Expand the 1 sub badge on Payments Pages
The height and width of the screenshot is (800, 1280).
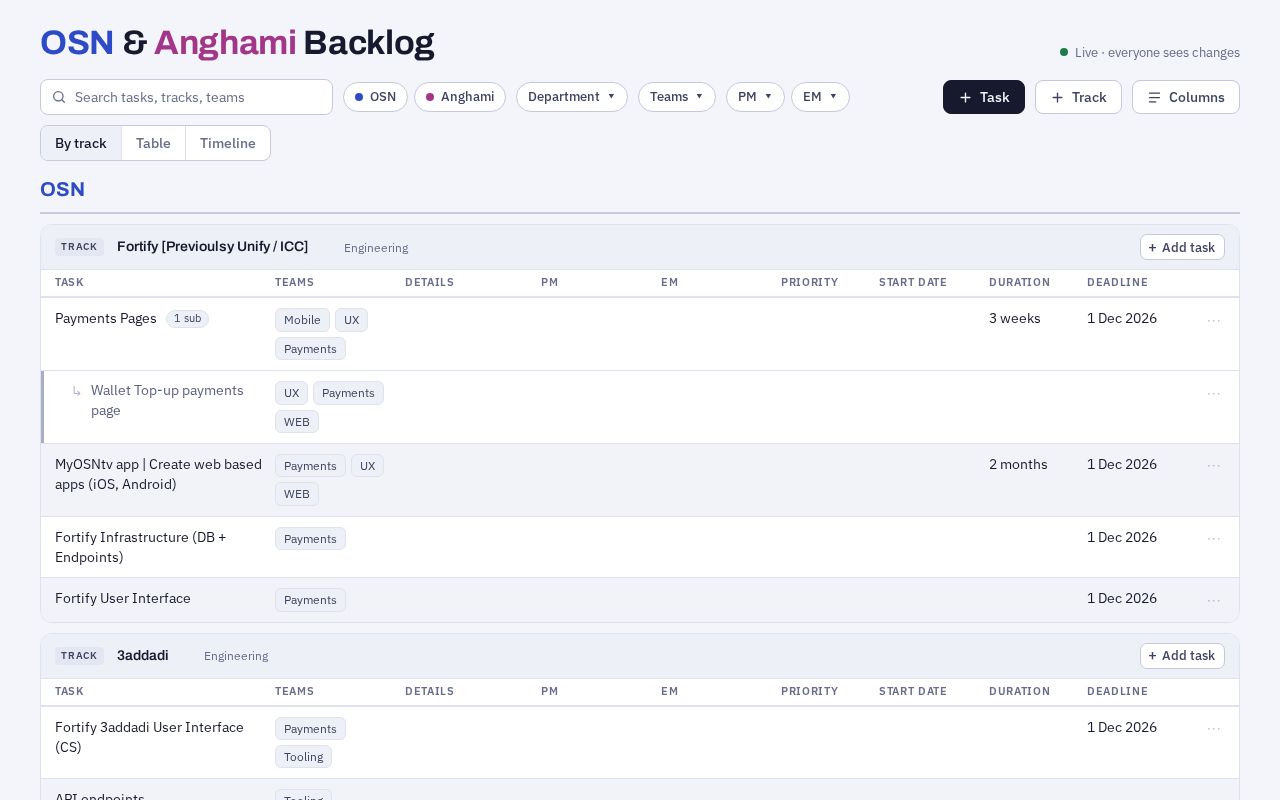187,318
